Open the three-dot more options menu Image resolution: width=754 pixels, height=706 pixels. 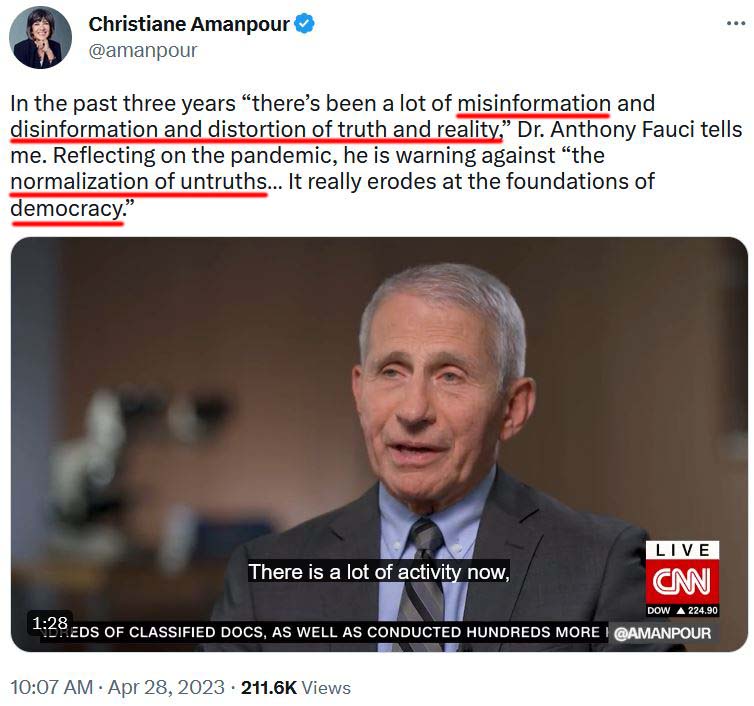coord(736,23)
